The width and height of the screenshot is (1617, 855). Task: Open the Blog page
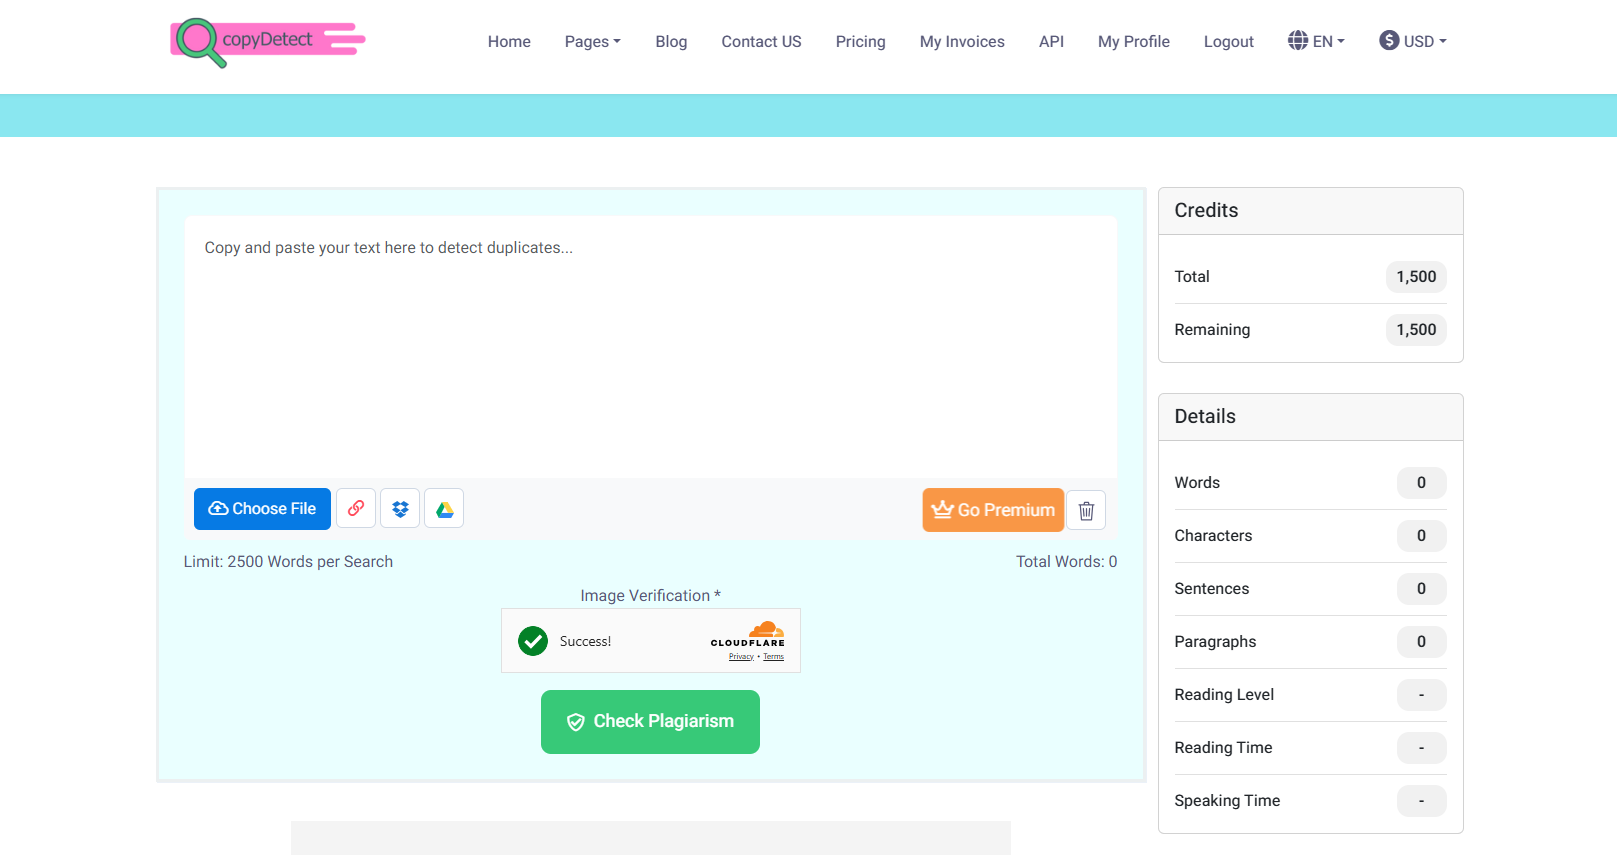click(671, 42)
